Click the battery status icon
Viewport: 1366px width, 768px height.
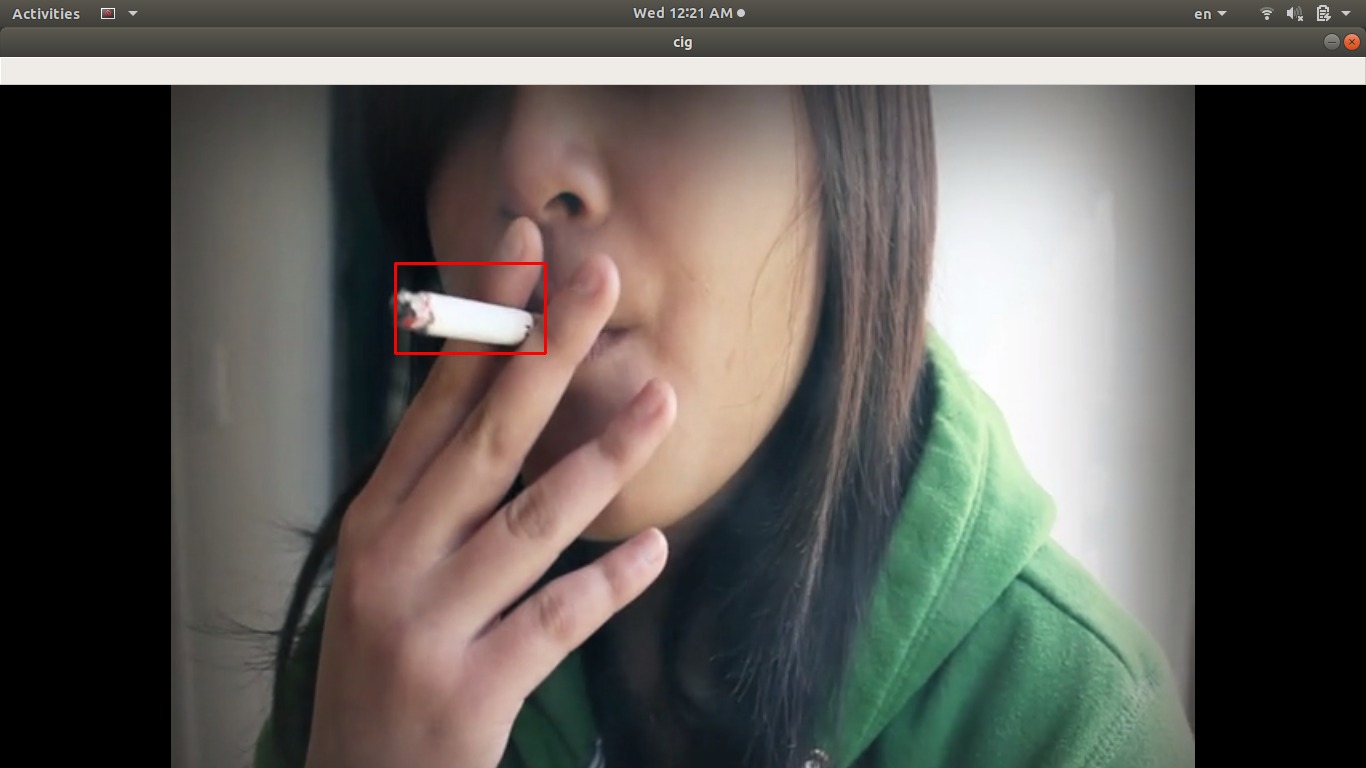pos(1323,14)
